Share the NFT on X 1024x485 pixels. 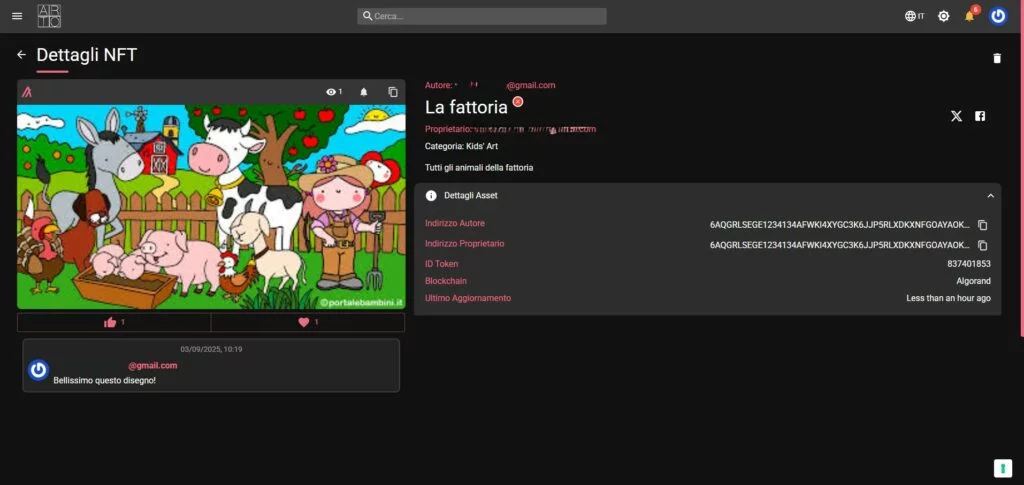tap(956, 116)
